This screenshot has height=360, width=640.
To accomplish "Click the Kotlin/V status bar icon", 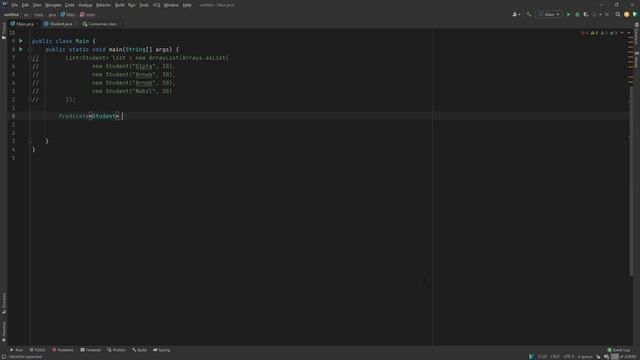I will click(531, 357).
